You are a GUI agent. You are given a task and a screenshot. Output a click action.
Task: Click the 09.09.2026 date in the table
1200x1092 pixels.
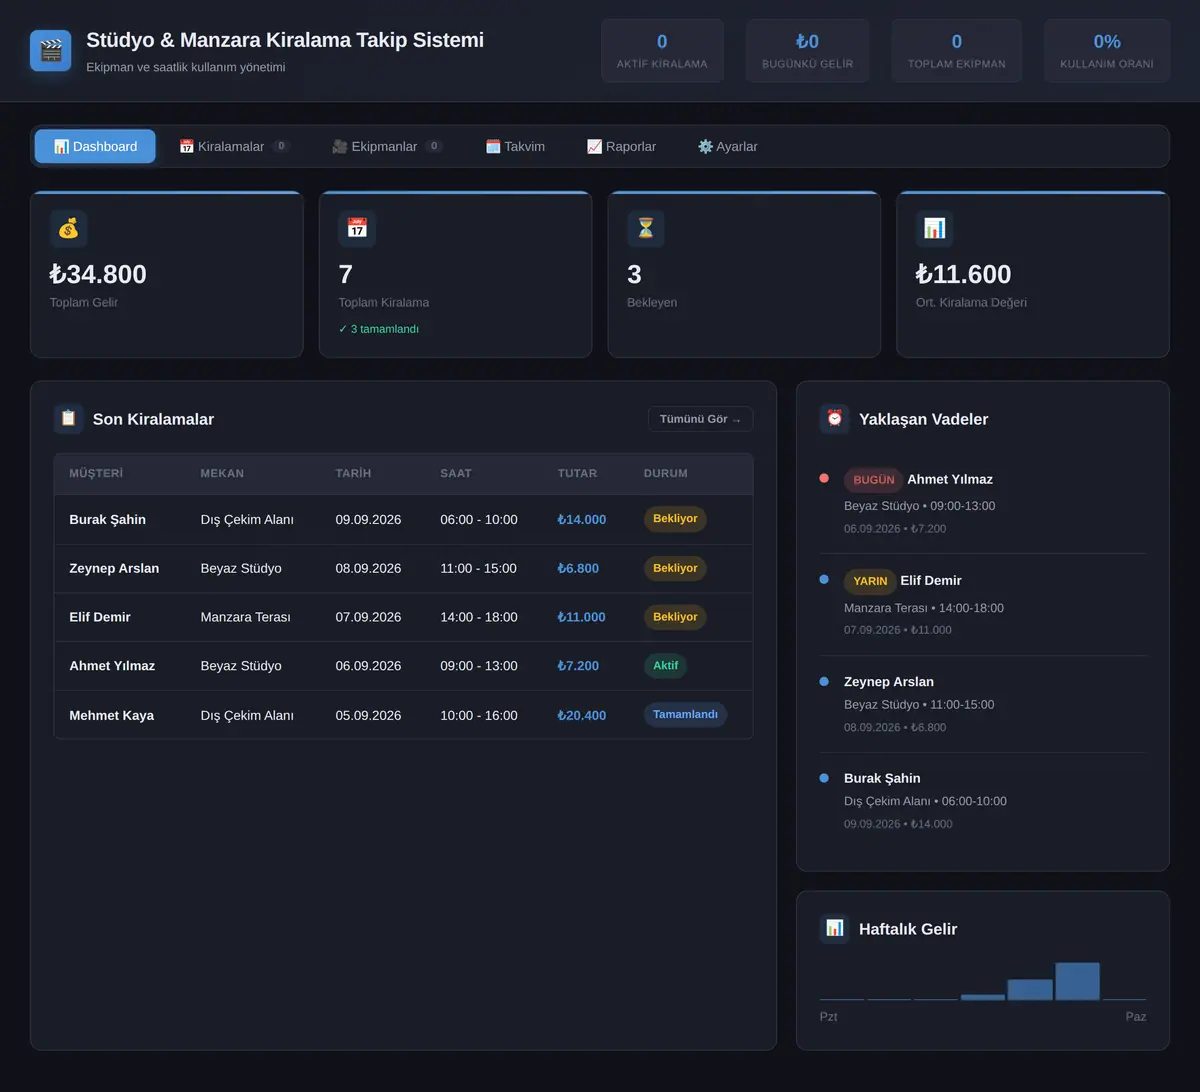tap(368, 520)
